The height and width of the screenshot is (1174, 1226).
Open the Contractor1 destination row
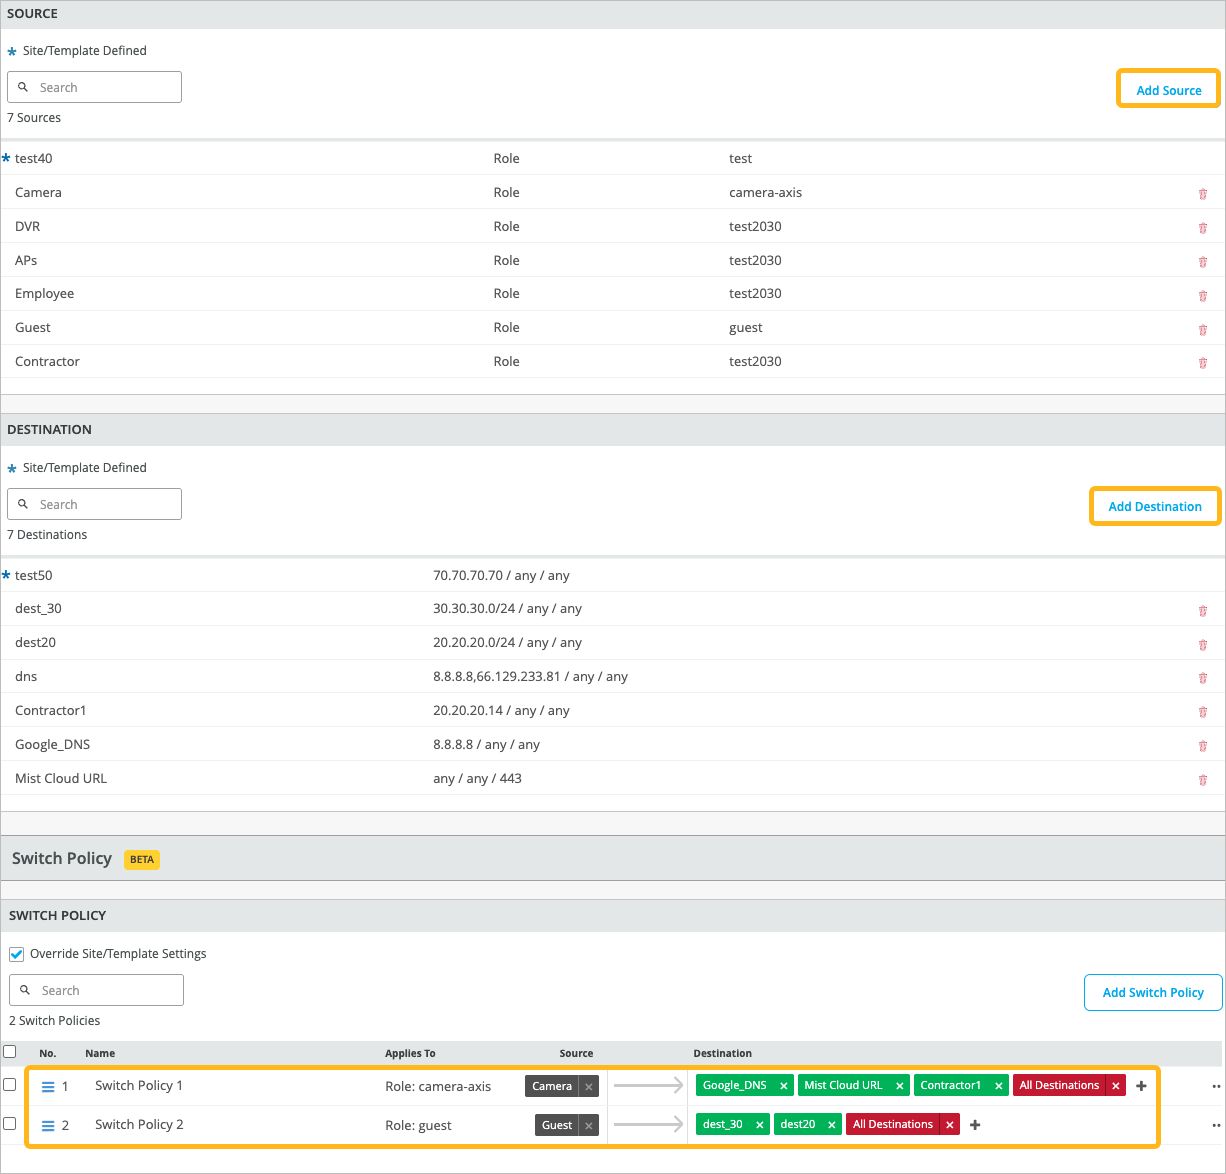tap(51, 711)
